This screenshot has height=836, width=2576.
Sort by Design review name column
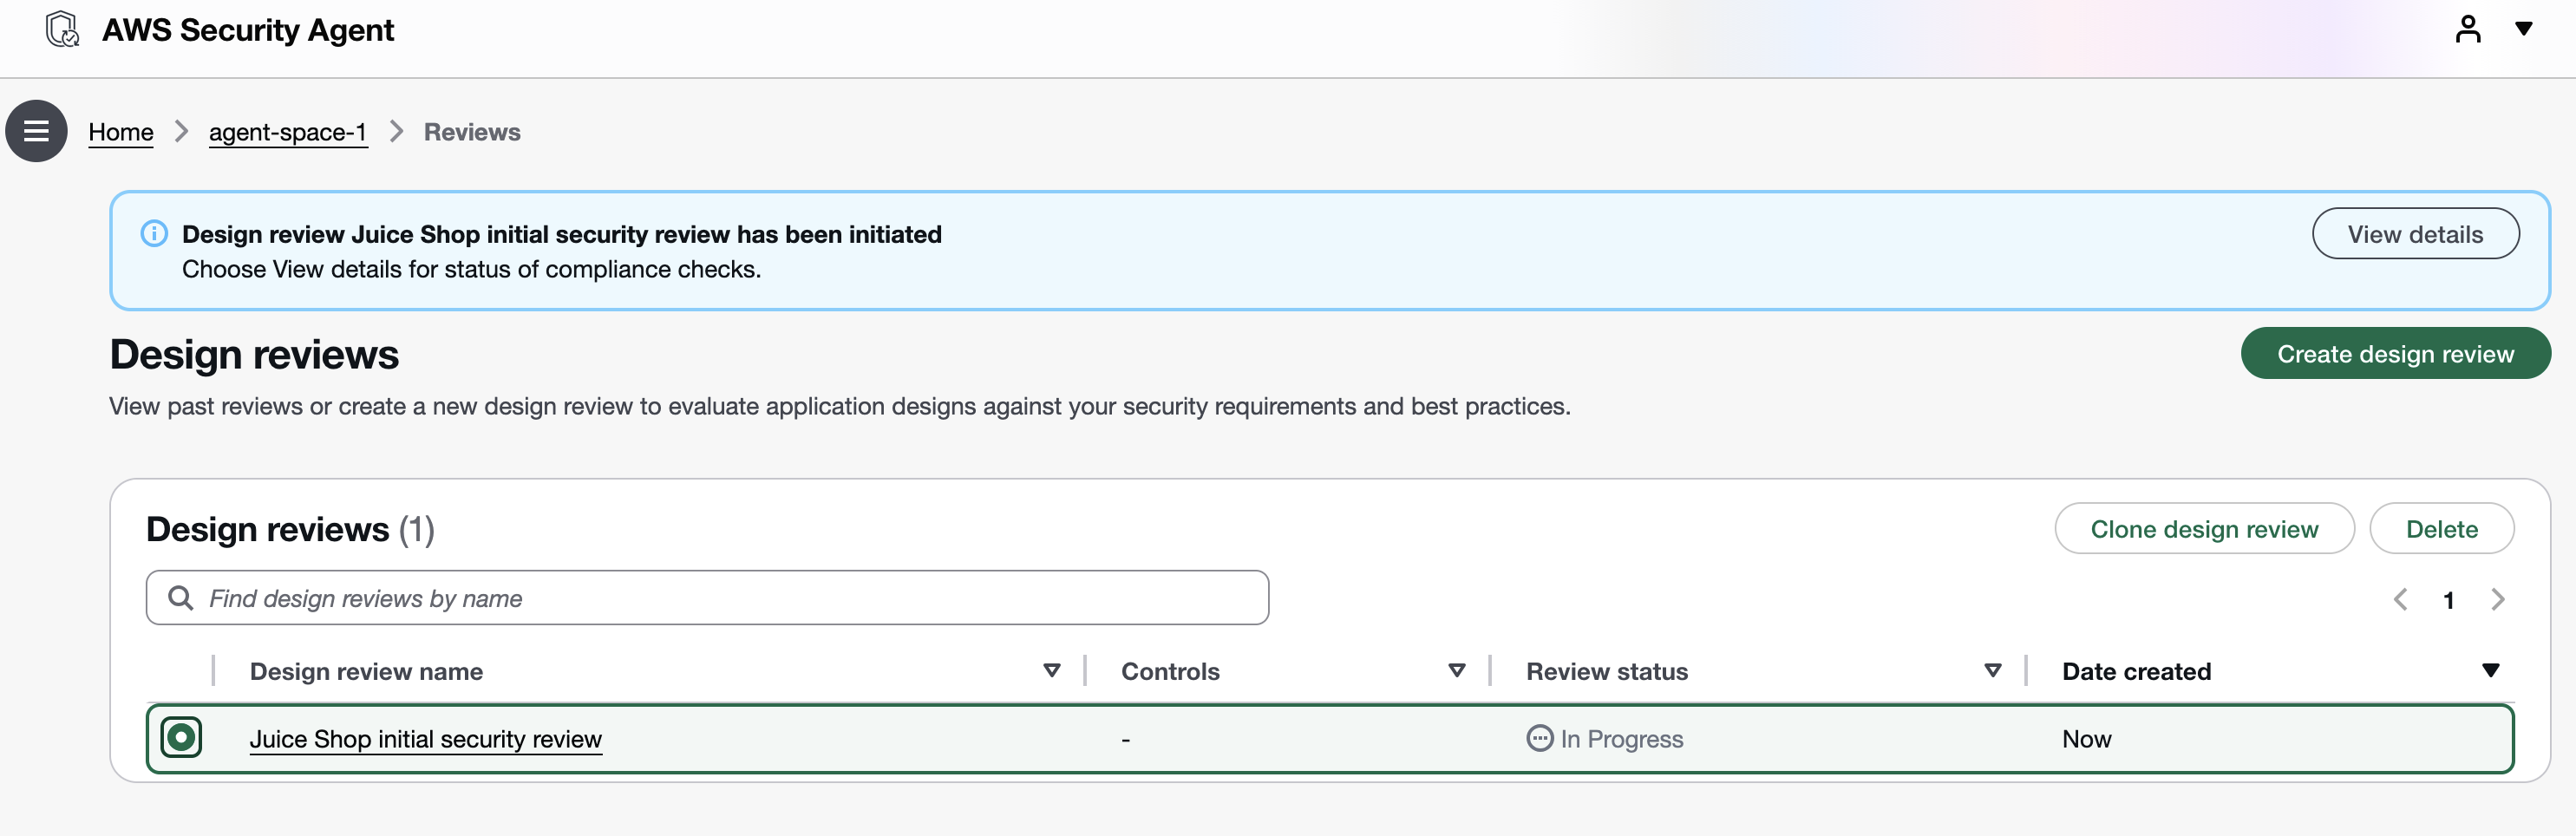coord(1051,671)
